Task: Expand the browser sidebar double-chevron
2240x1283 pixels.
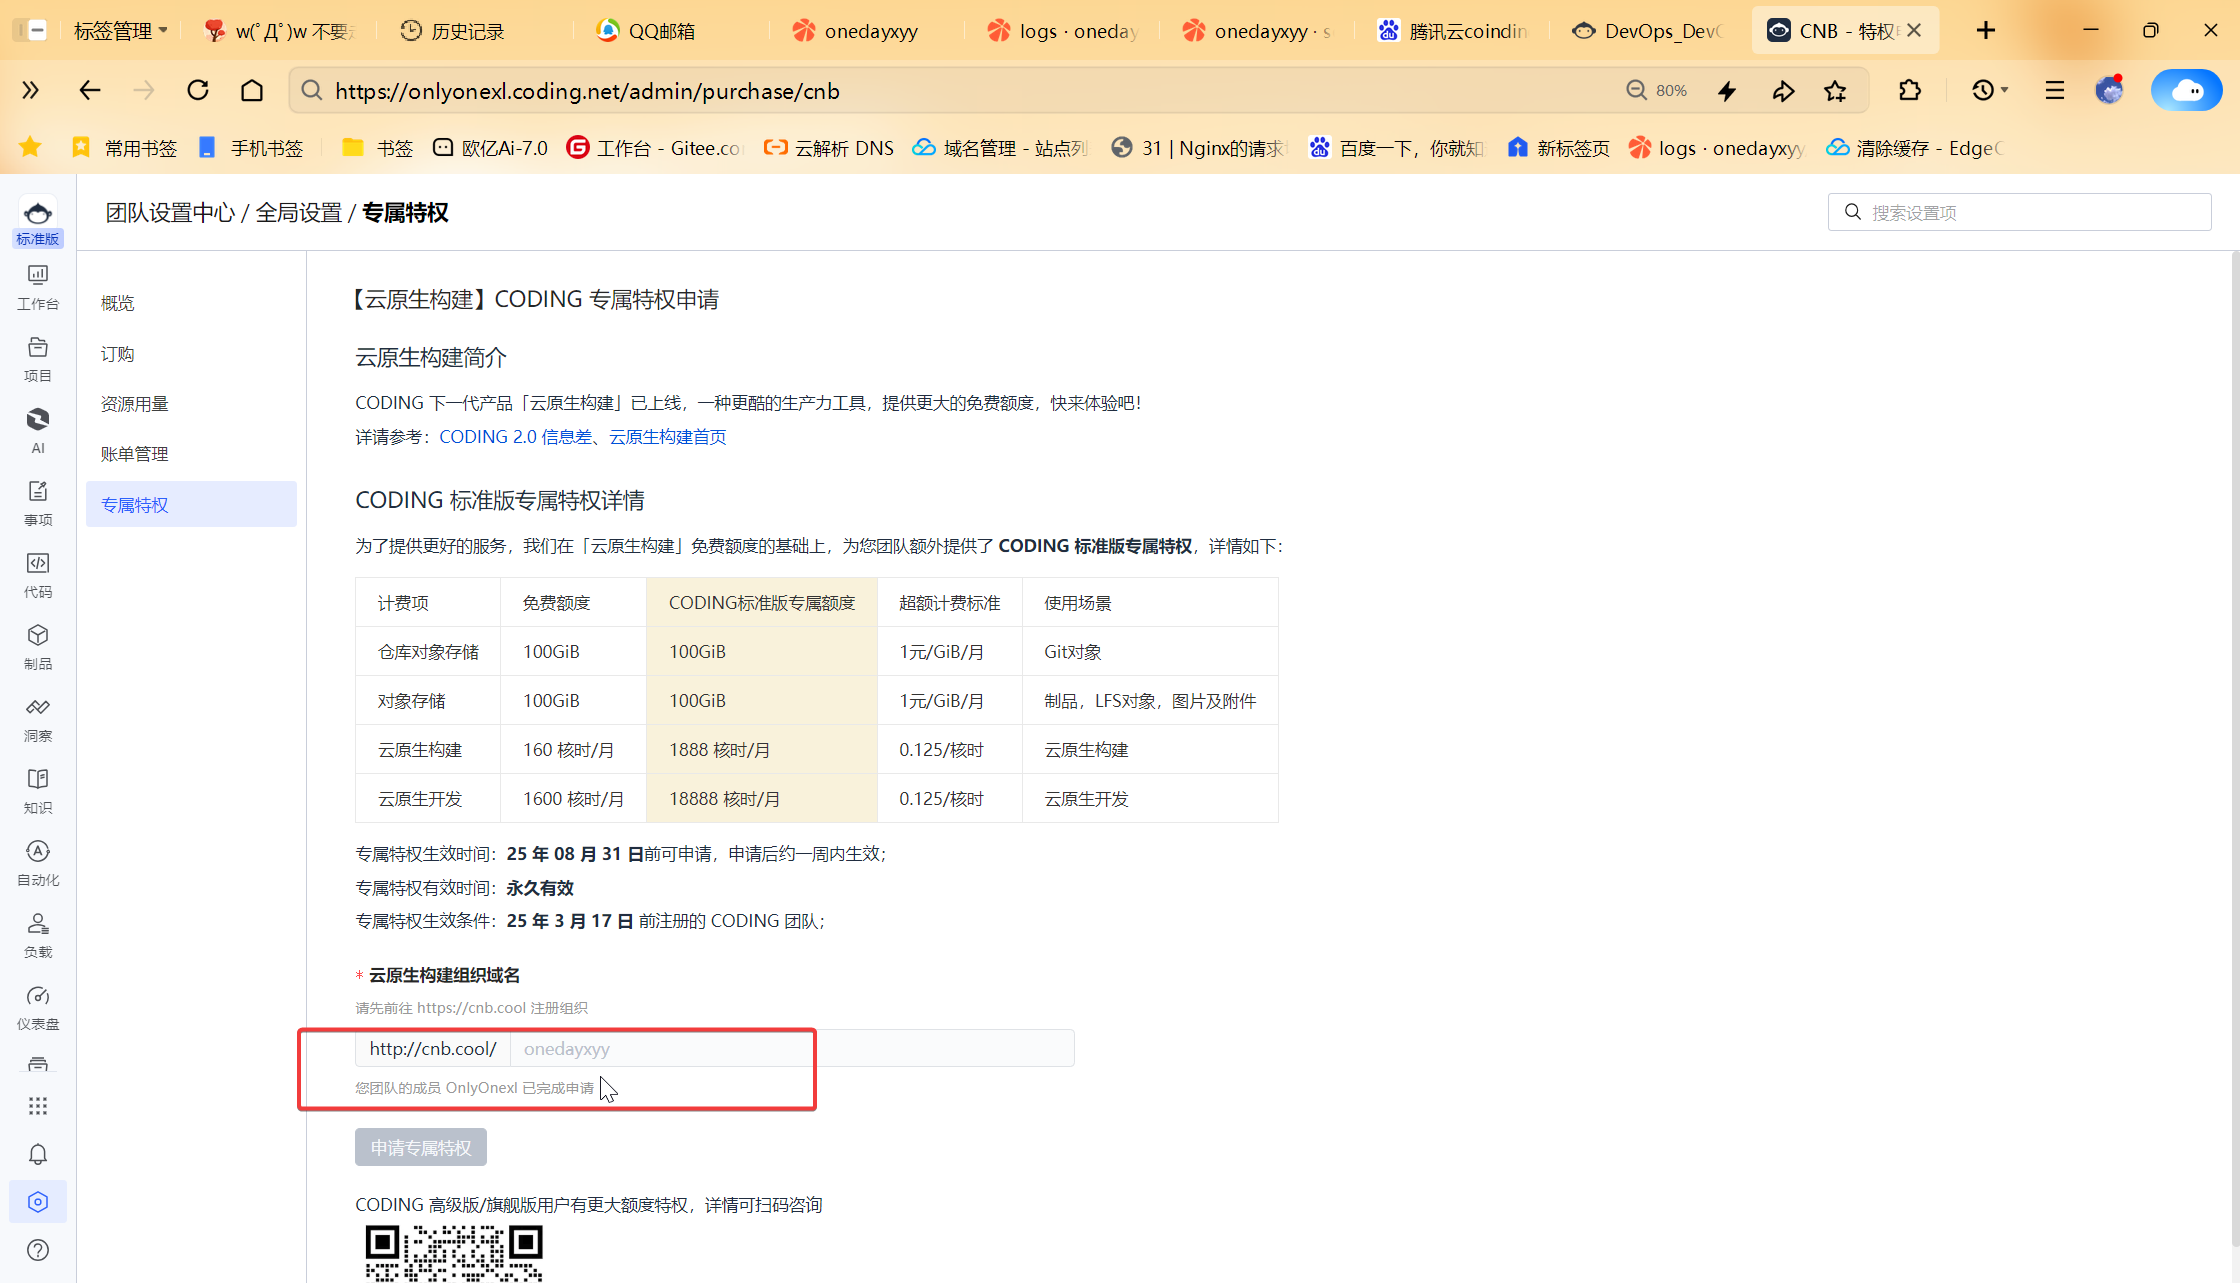Action: click(x=31, y=91)
